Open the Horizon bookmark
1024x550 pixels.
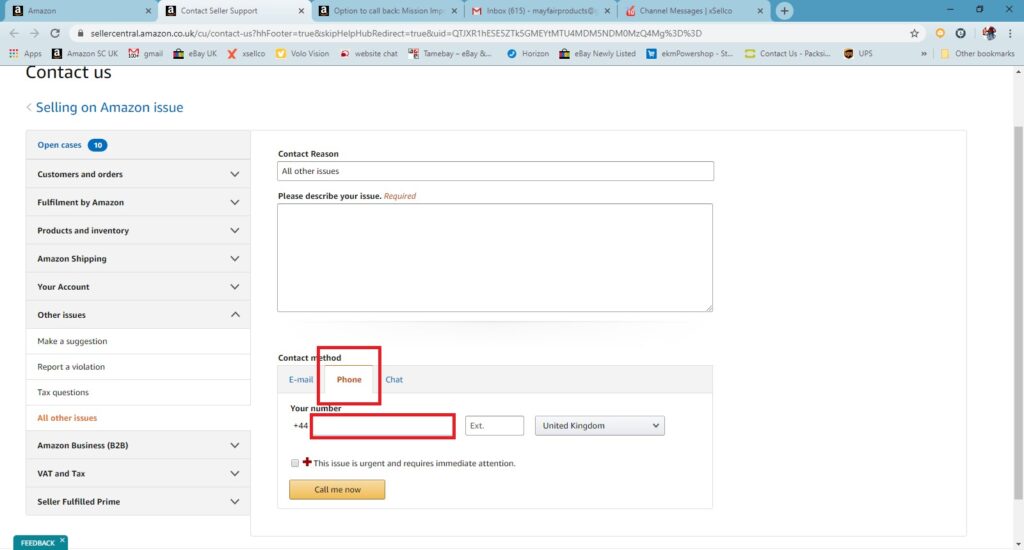528,54
